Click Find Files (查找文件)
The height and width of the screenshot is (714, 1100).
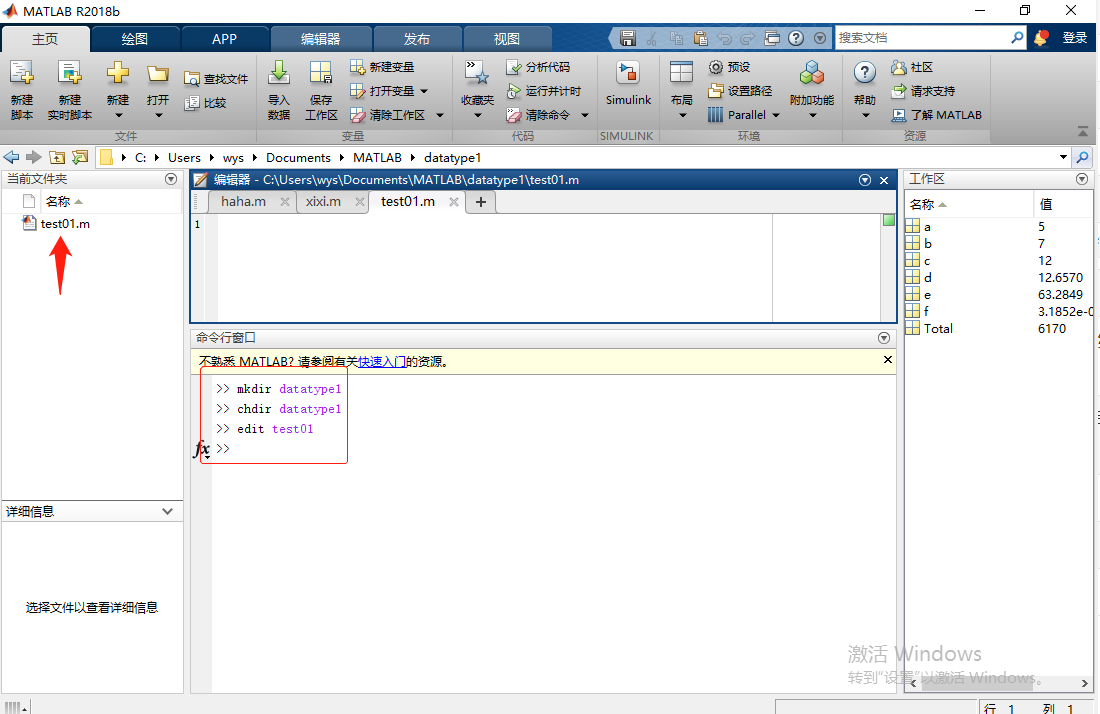(x=216, y=79)
